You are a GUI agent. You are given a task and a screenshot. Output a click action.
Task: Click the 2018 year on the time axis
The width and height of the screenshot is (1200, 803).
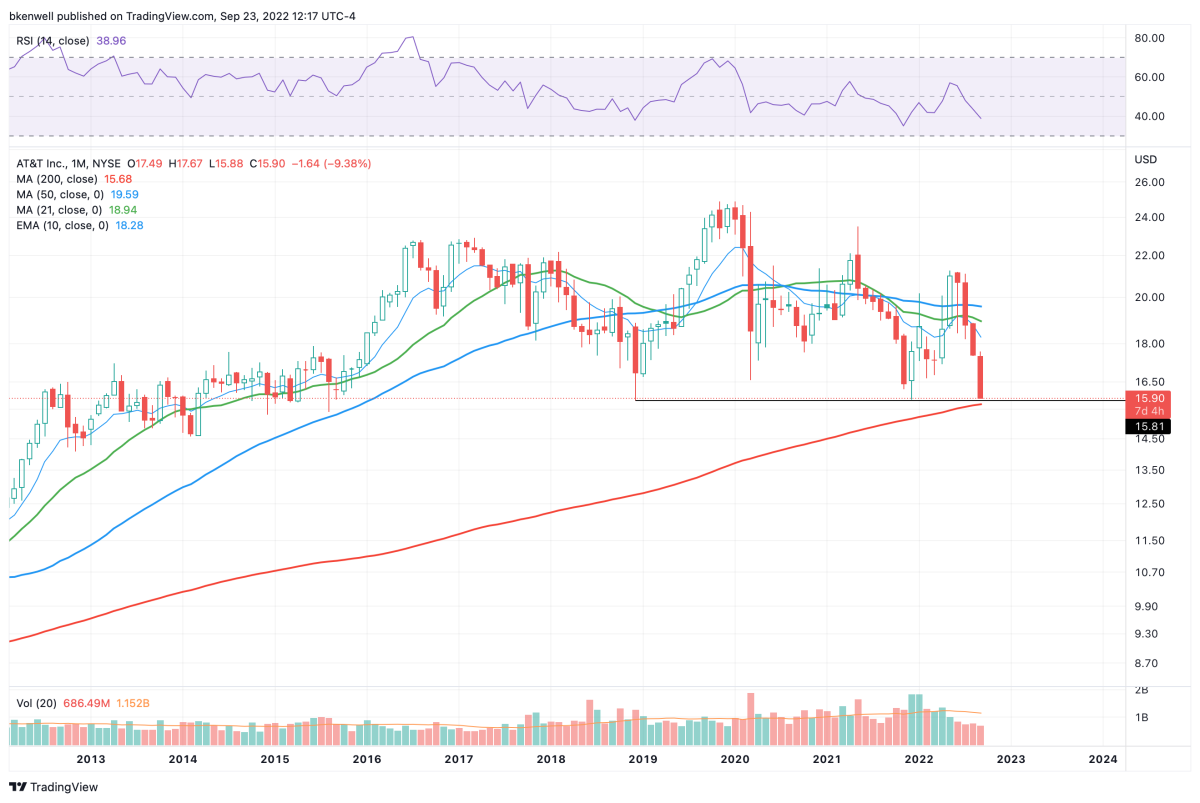[x=551, y=760]
